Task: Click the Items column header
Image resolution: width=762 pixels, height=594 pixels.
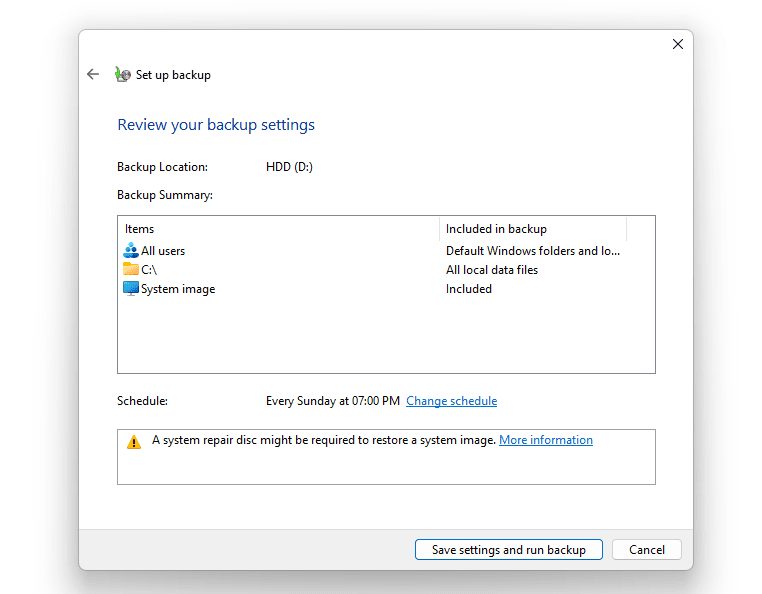Action: (x=278, y=229)
